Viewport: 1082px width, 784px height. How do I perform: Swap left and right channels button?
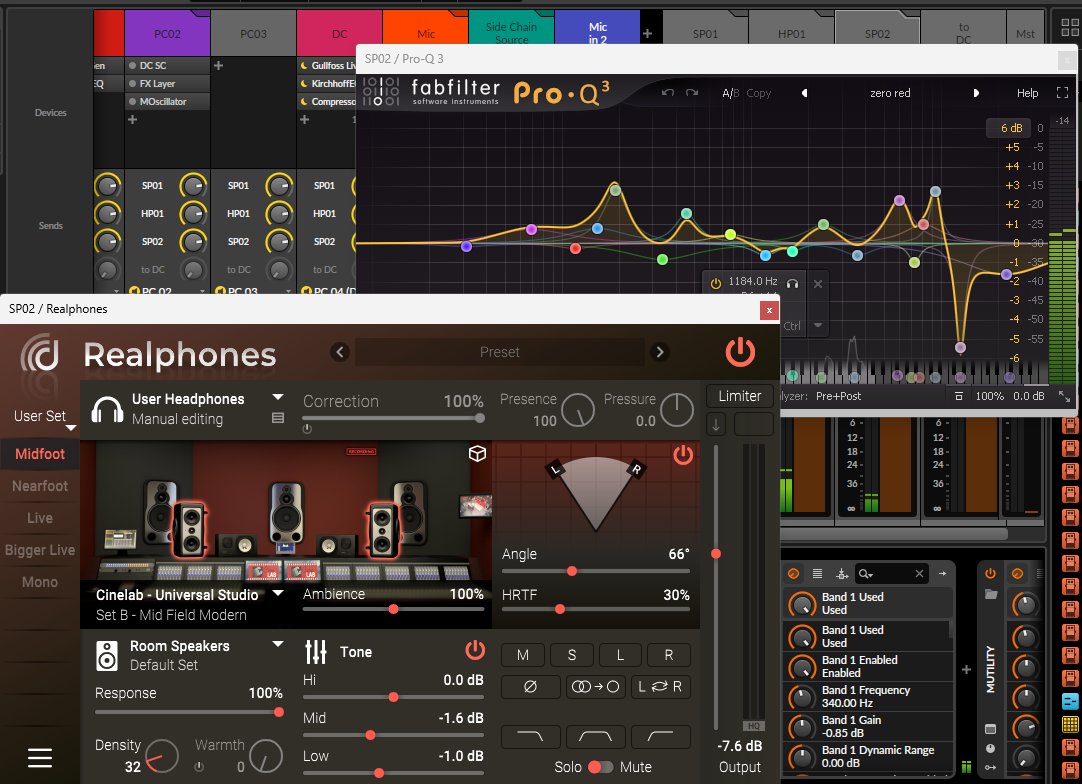tap(660, 687)
